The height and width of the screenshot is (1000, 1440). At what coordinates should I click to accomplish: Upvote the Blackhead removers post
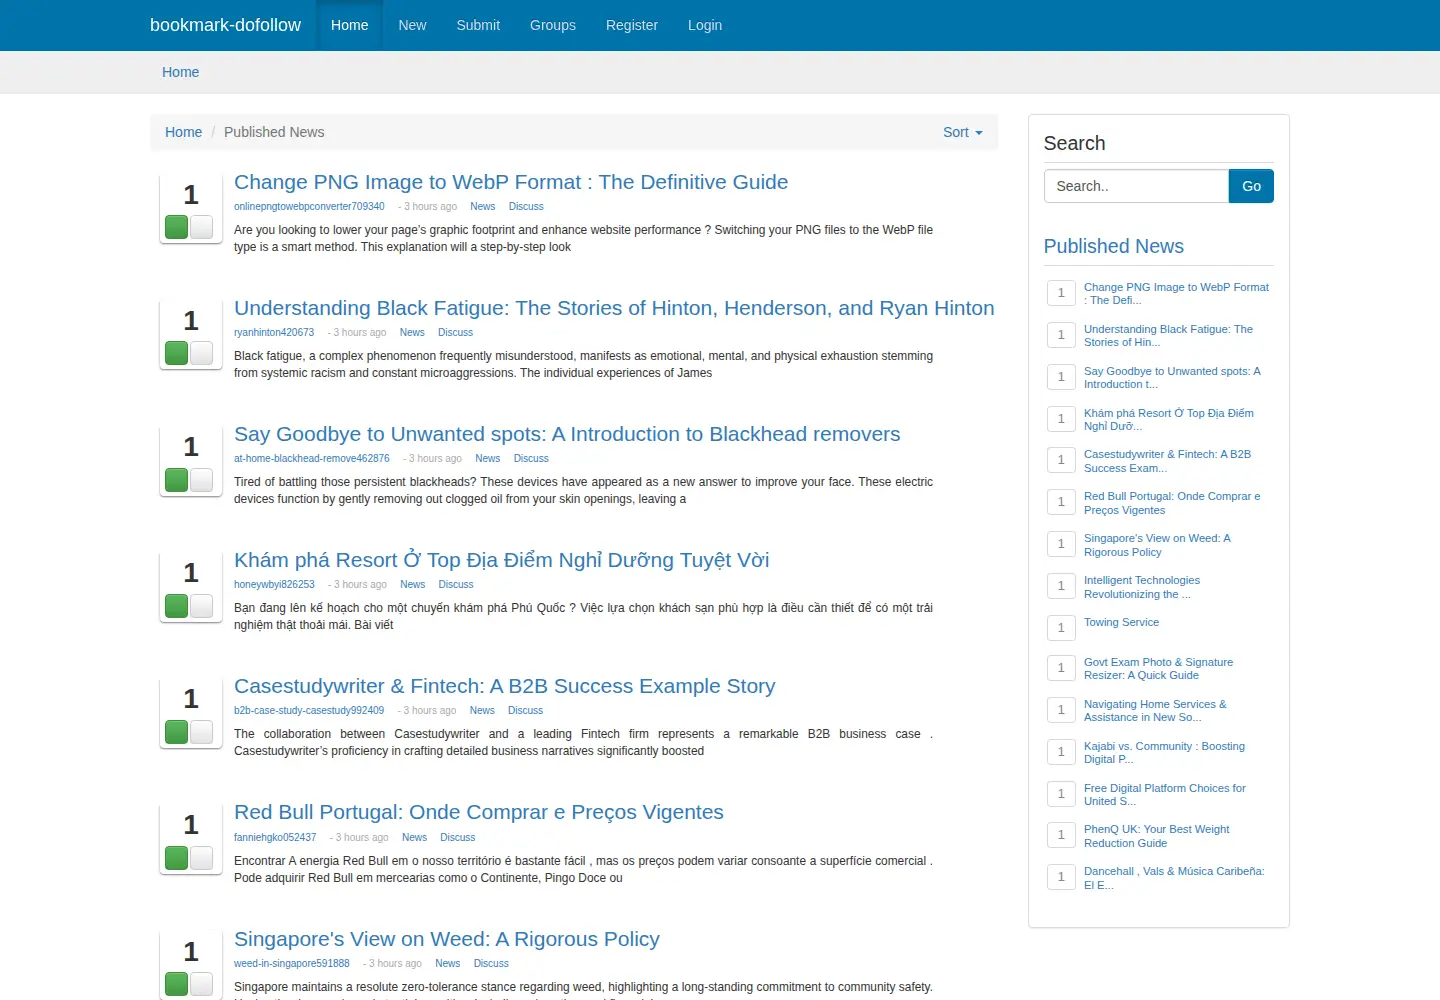[x=177, y=480]
